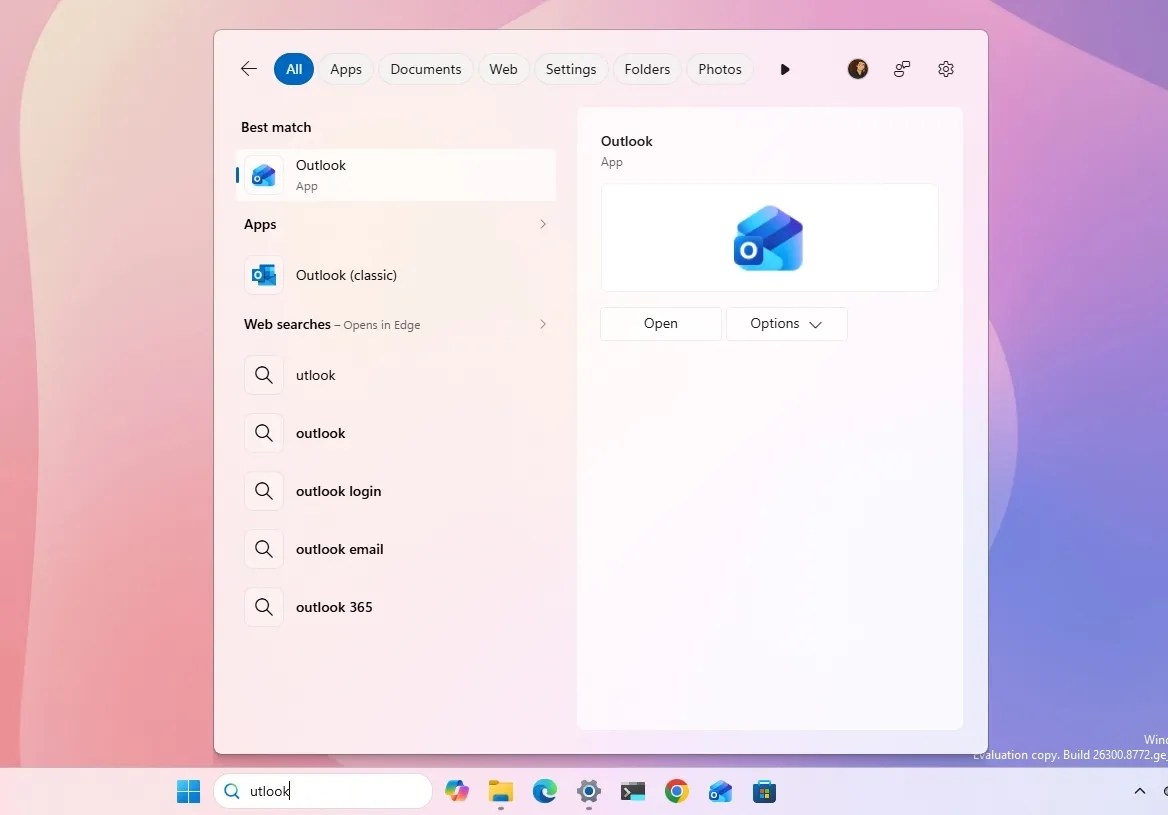Show more filters with play arrow
This screenshot has height=815, width=1168.
[x=784, y=69]
